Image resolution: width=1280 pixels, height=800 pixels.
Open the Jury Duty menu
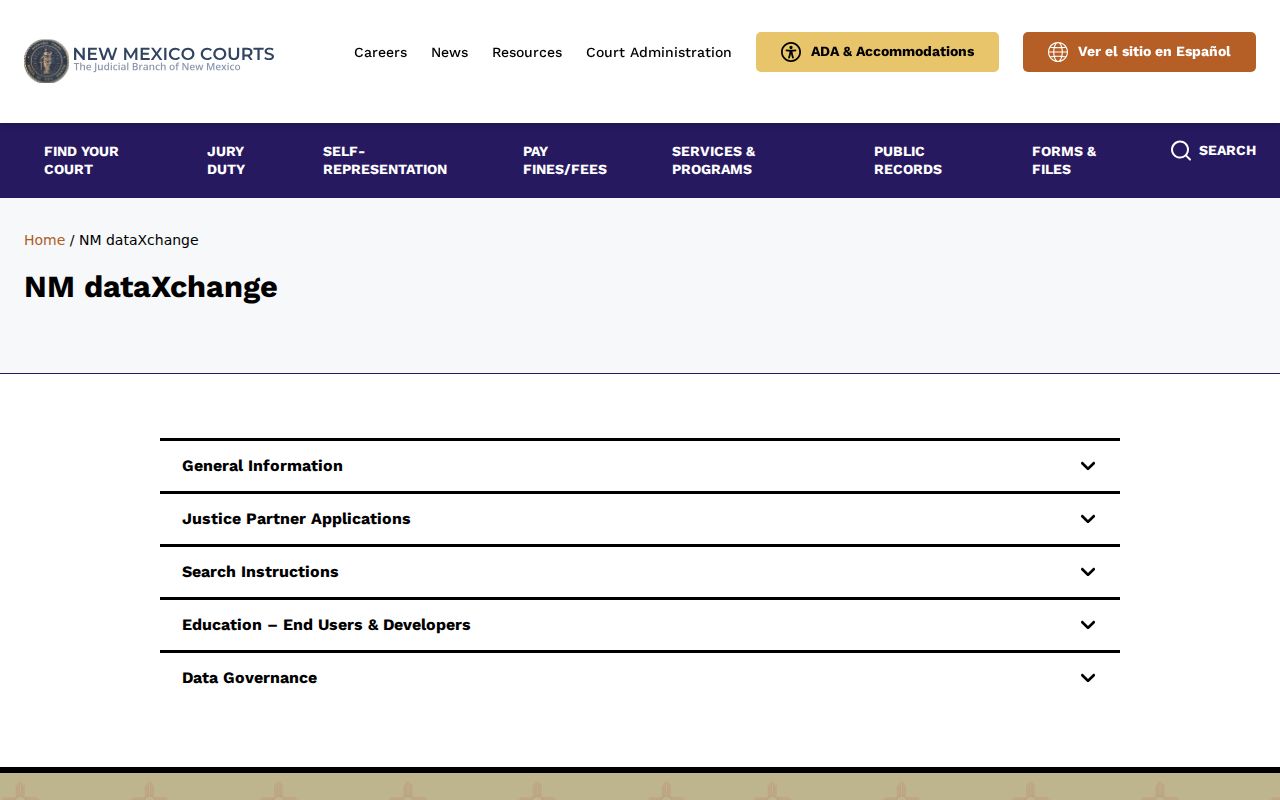226,160
